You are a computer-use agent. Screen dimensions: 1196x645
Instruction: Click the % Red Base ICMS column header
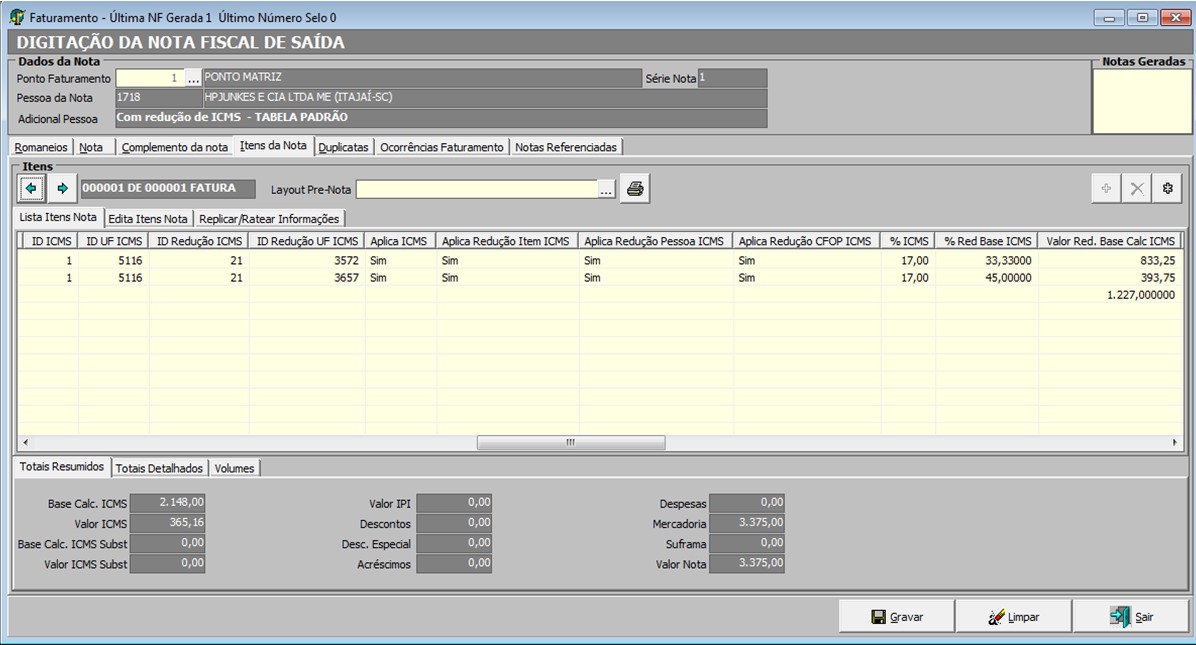point(986,241)
